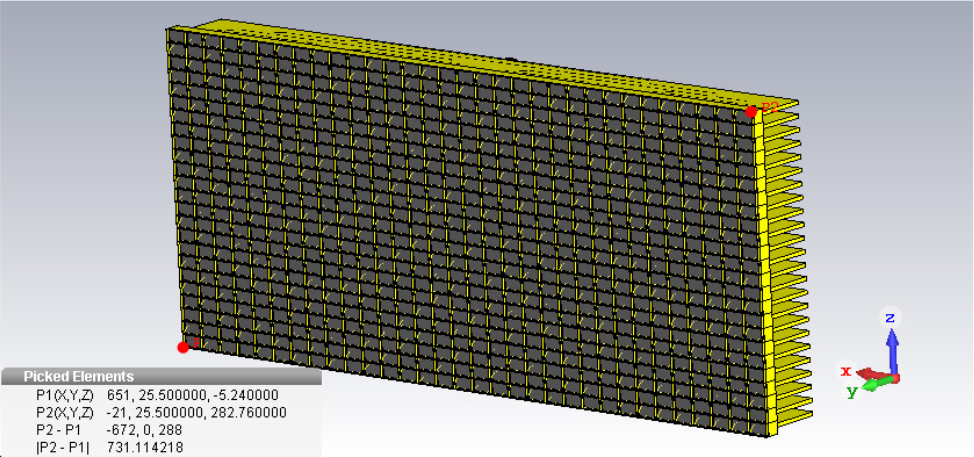Click the green y-axis arrow of the triad

click(876, 383)
